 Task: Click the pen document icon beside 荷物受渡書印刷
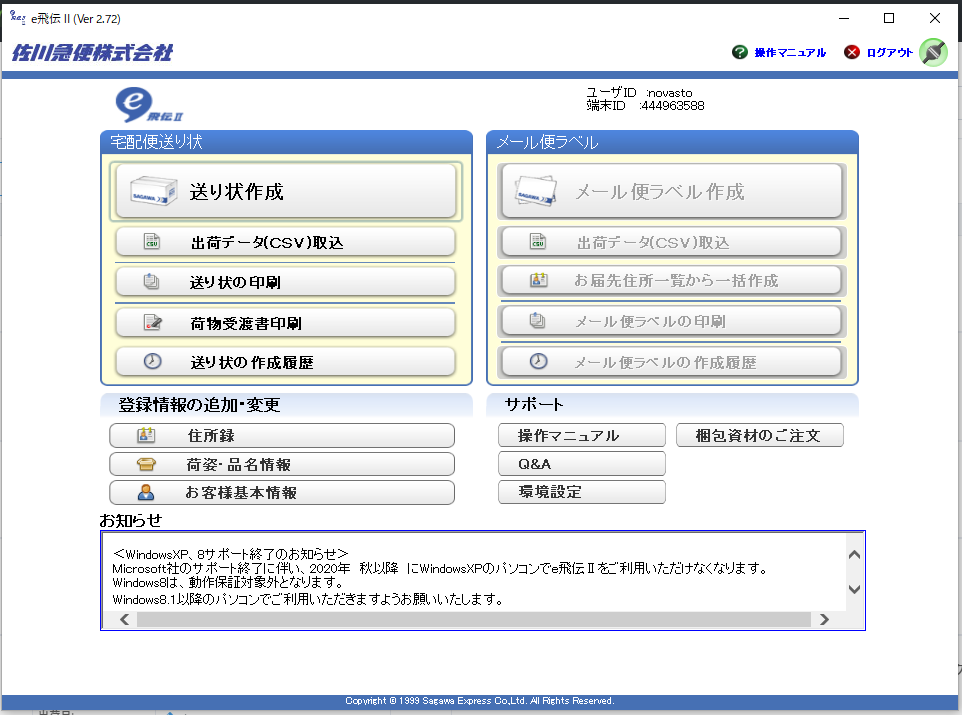153,322
